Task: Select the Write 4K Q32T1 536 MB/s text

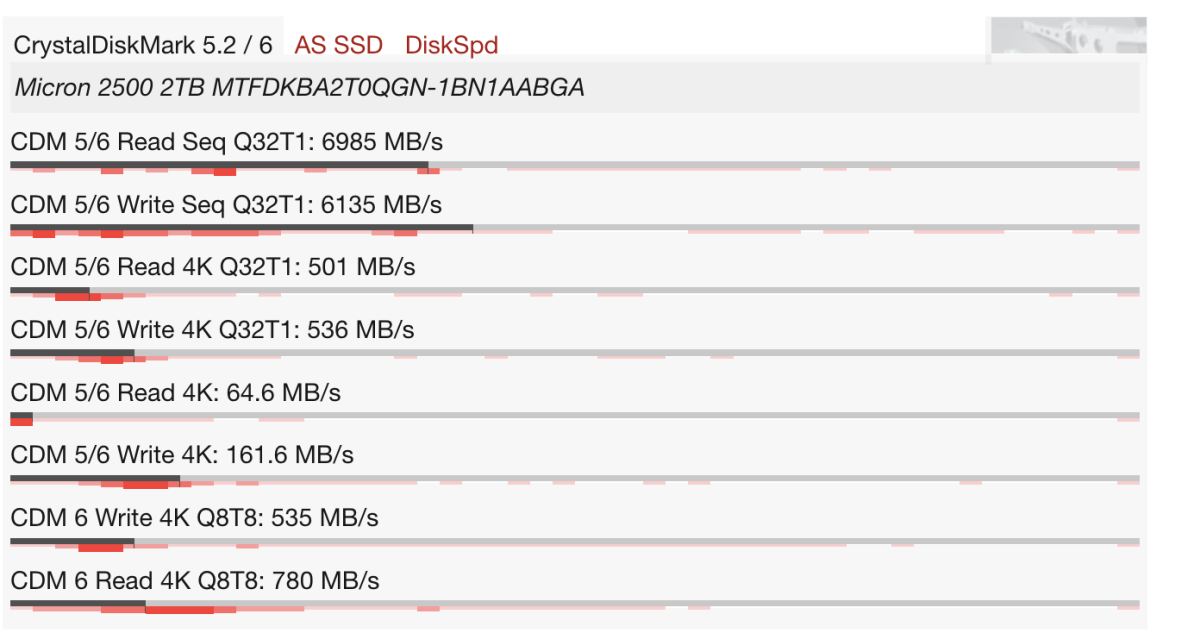Action: click(x=214, y=330)
